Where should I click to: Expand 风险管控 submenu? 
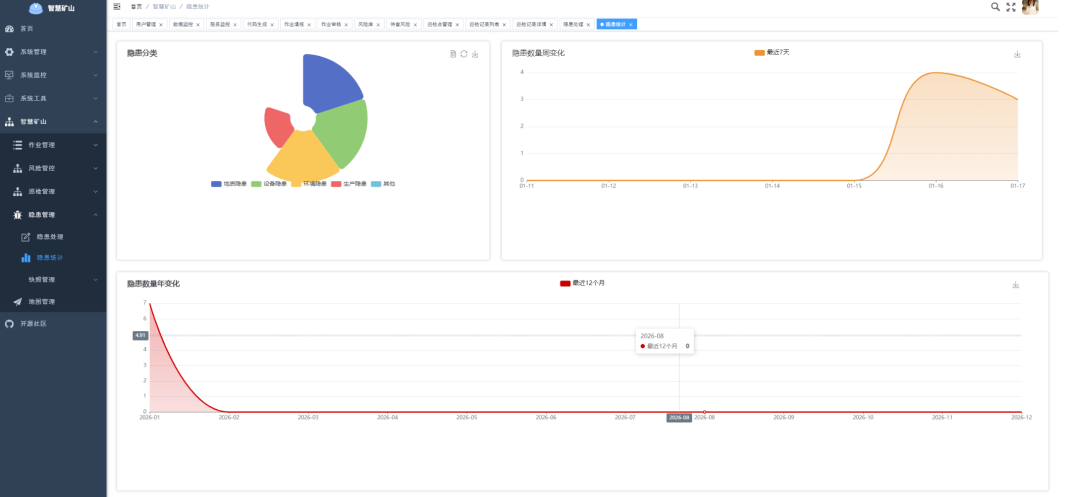click(53, 168)
